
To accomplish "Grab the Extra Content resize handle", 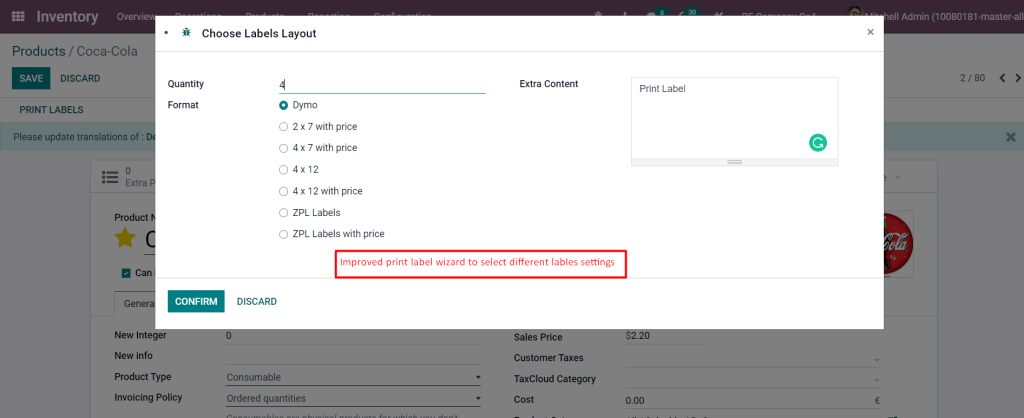I will [735, 161].
